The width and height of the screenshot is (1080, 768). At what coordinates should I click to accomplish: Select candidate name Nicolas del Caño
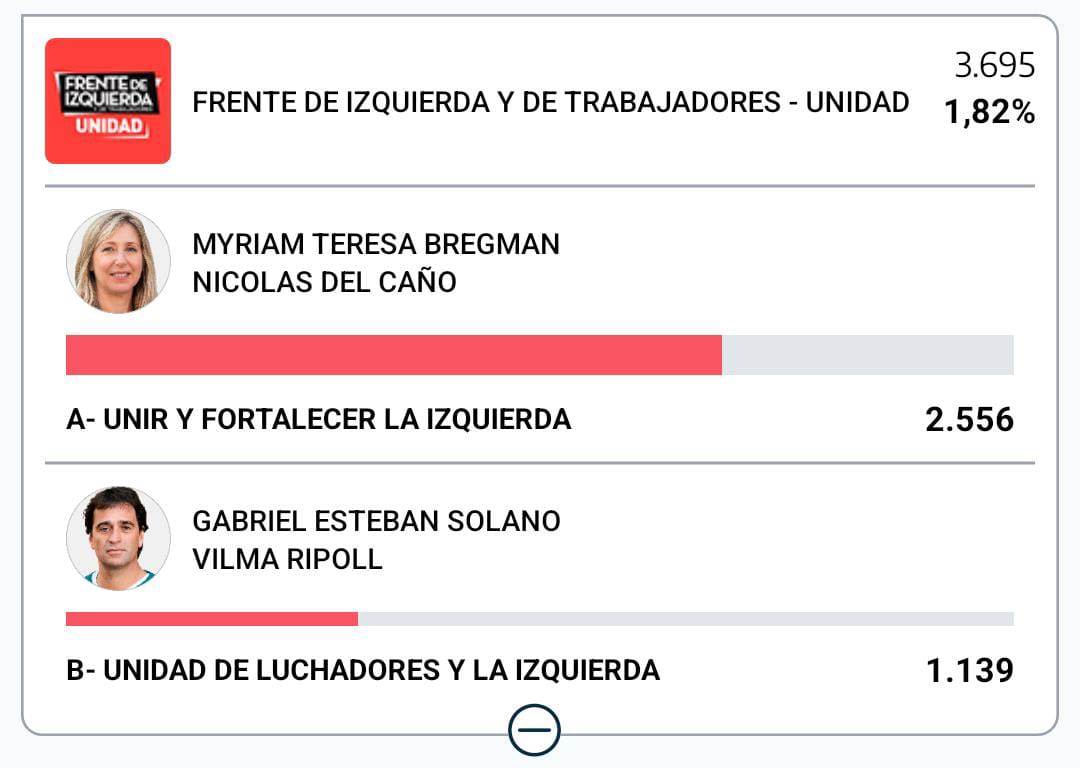click(324, 282)
